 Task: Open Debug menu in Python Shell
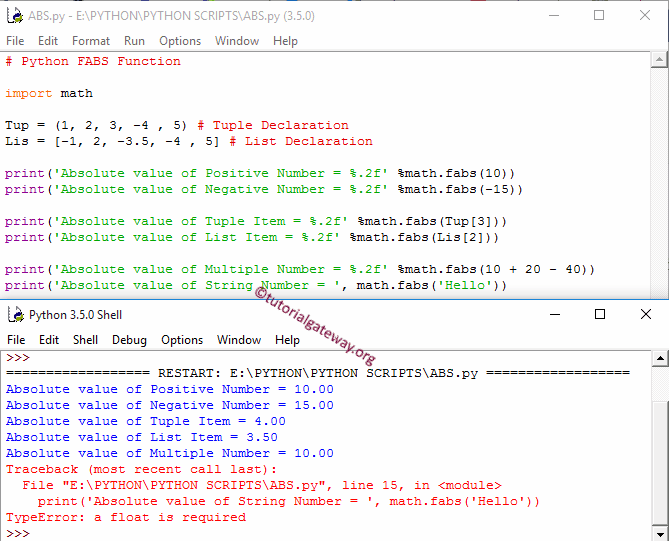(x=129, y=340)
